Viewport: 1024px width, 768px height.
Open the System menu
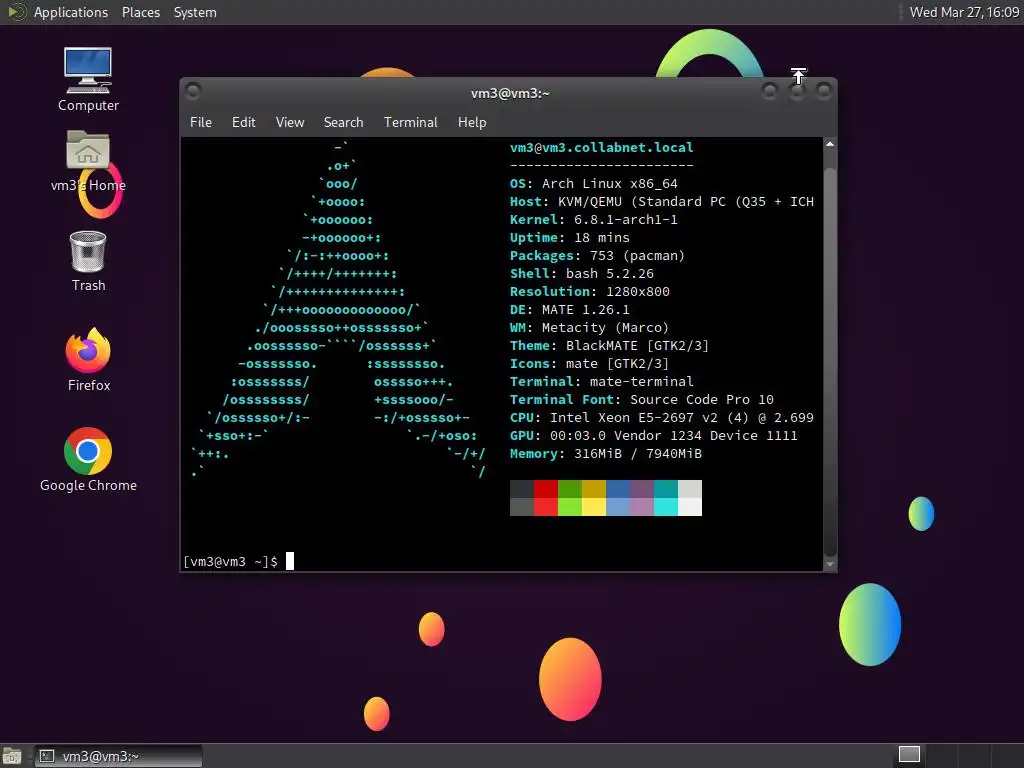195,12
